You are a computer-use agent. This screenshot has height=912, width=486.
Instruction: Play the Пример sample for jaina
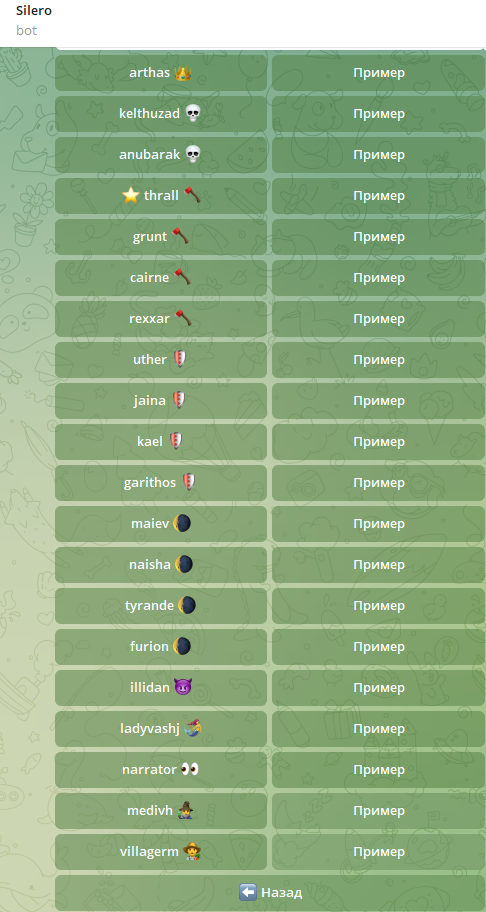point(378,401)
